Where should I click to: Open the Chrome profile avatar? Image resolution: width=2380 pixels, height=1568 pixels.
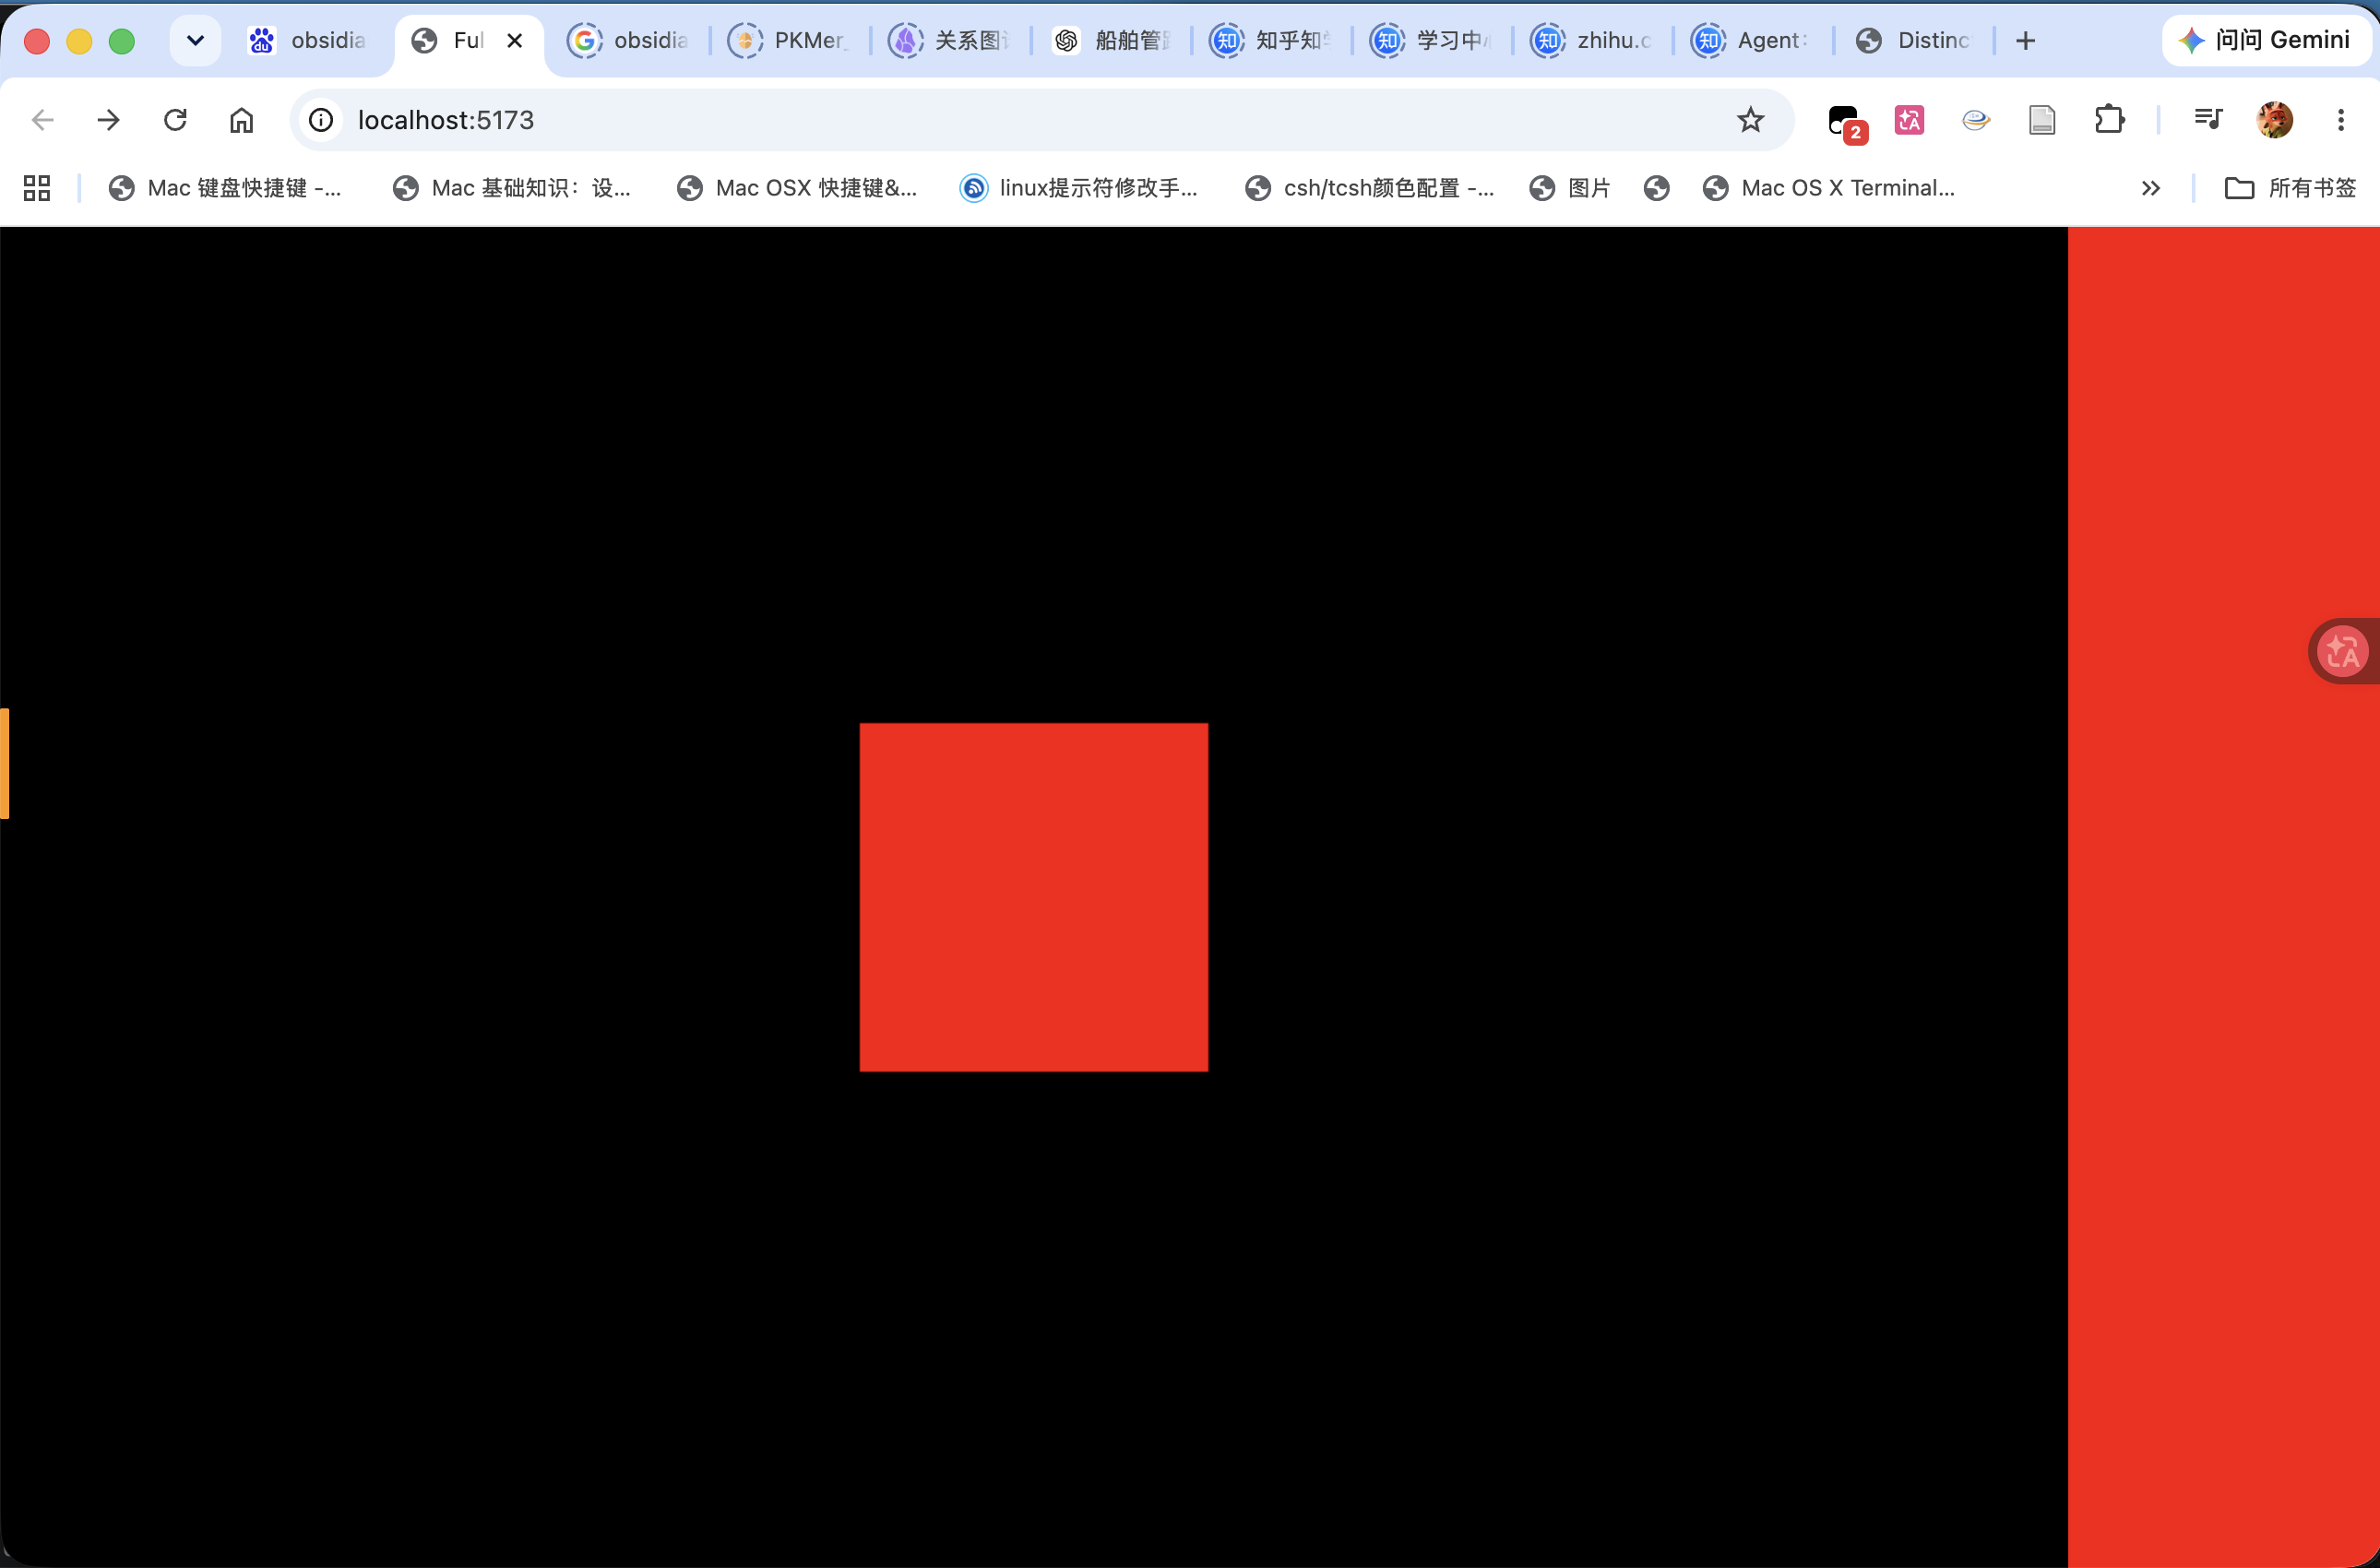(x=2275, y=120)
